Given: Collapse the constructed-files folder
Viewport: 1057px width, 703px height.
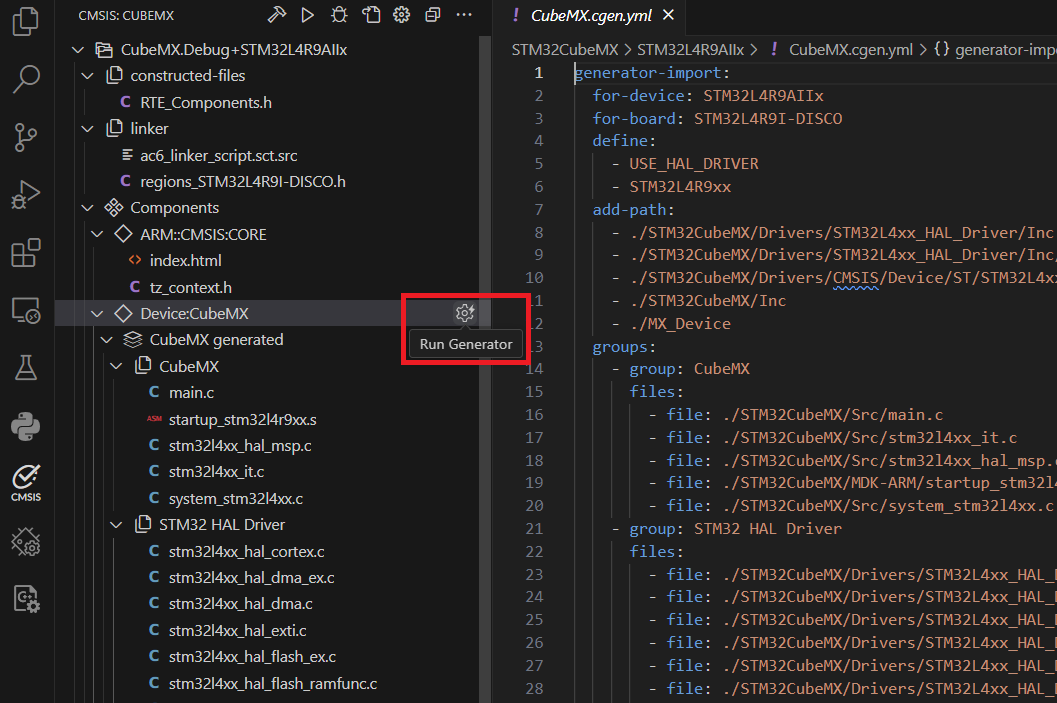Looking at the screenshot, I should (88, 76).
